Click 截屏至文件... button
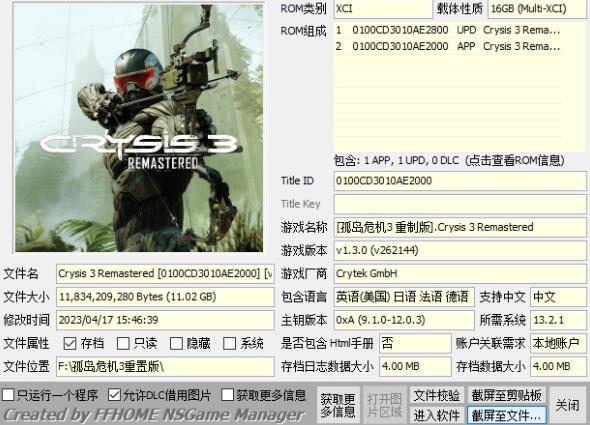The height and width of the screenshot is (425, 590). (507, 415)
